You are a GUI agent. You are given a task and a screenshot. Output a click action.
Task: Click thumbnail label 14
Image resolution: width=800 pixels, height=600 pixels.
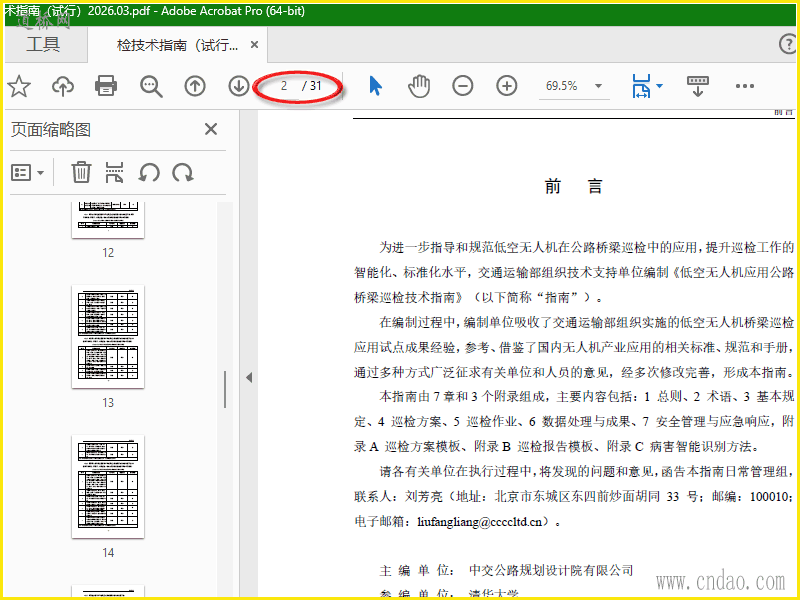(108, 553)
